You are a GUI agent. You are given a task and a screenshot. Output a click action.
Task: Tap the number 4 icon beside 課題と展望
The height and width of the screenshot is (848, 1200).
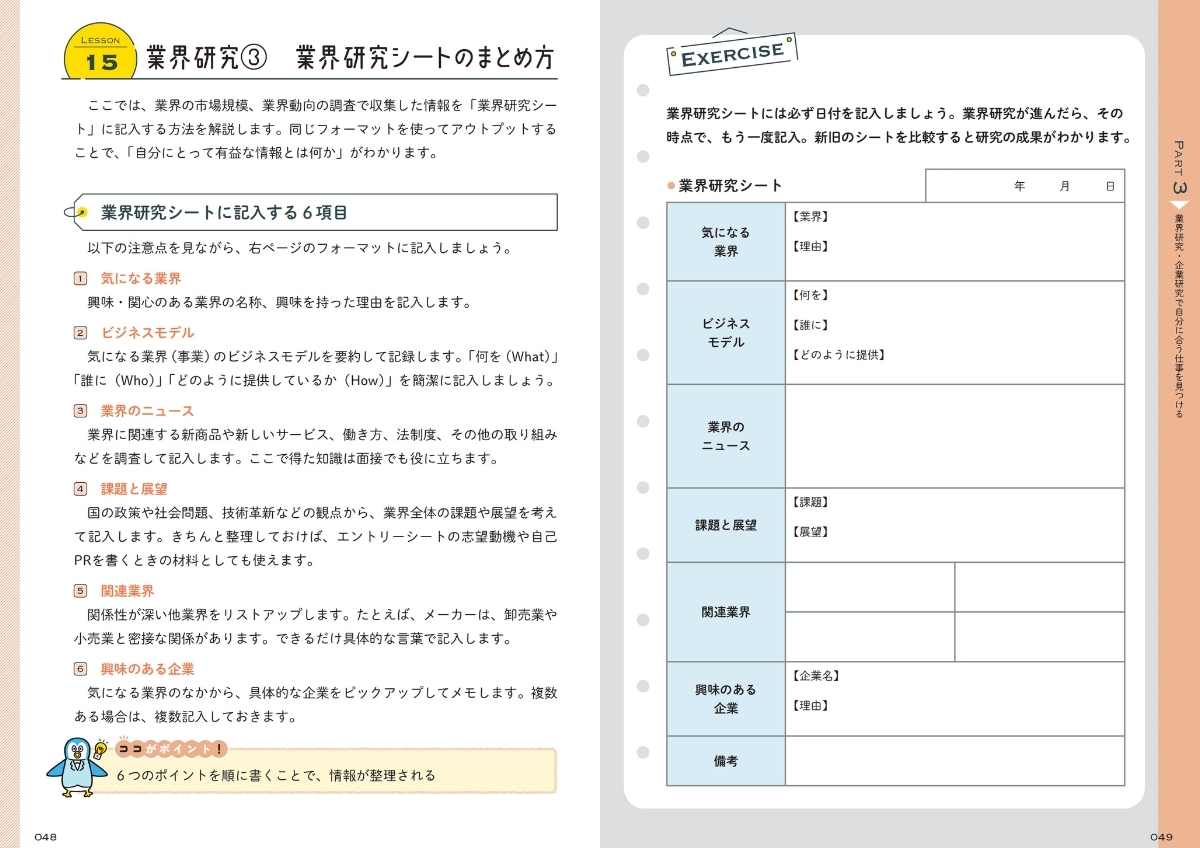(x=81, y=489)
